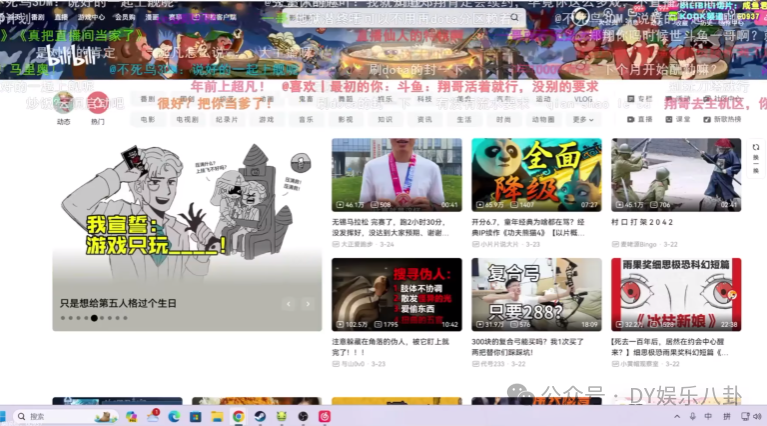The height and width of the screenshot is (426, 767).
Task: Open the 搜寻伪人 video thumbnail
Action: pyautogui.click(x=397, y=294)
